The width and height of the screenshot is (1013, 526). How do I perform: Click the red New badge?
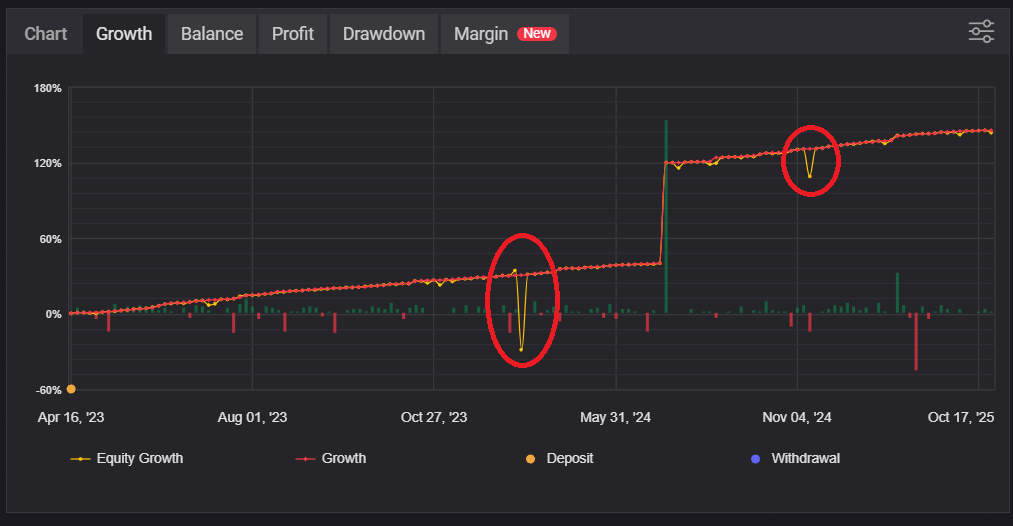(537, 34)
